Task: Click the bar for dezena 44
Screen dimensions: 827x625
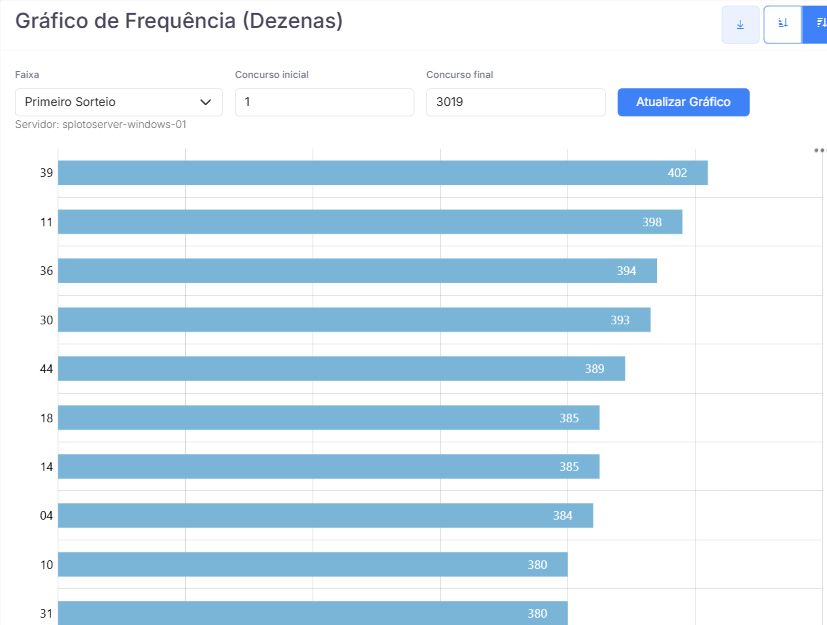Action: [x=342, y=369]
